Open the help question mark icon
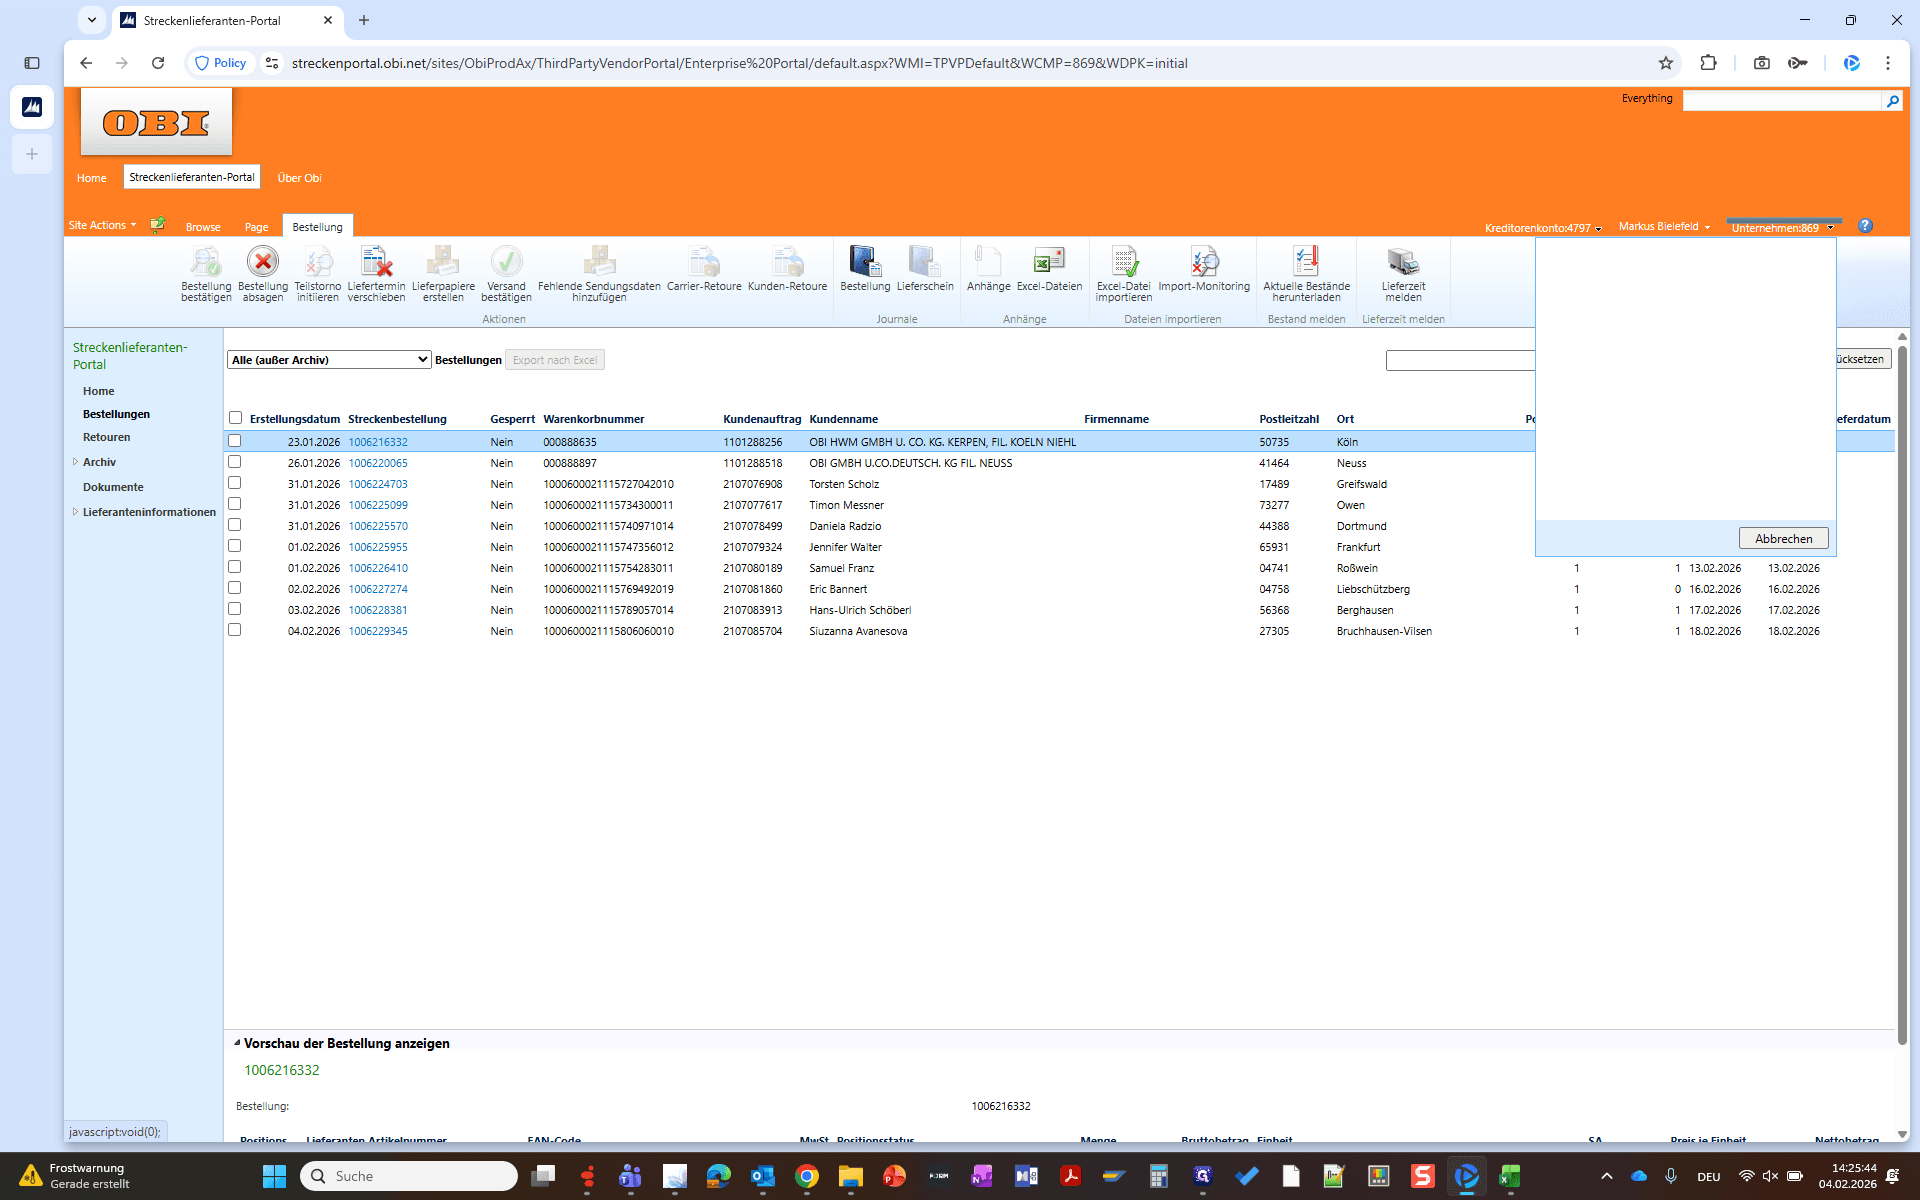 point(1865,226)
